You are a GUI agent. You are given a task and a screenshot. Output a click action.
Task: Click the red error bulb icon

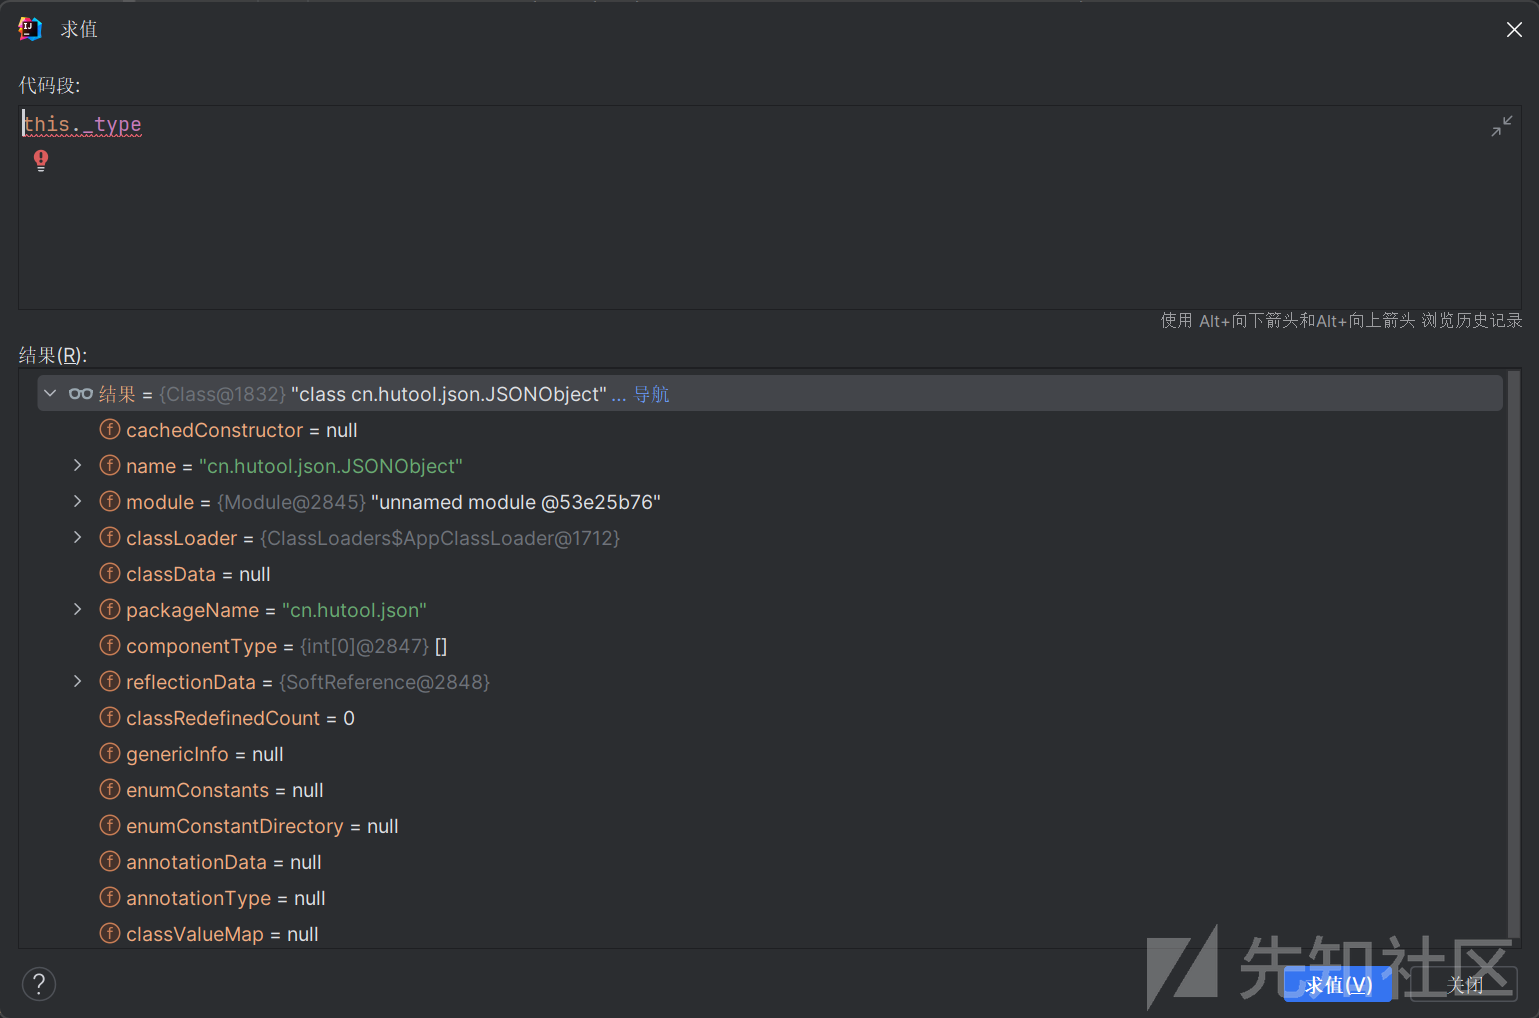coord(41,160)
